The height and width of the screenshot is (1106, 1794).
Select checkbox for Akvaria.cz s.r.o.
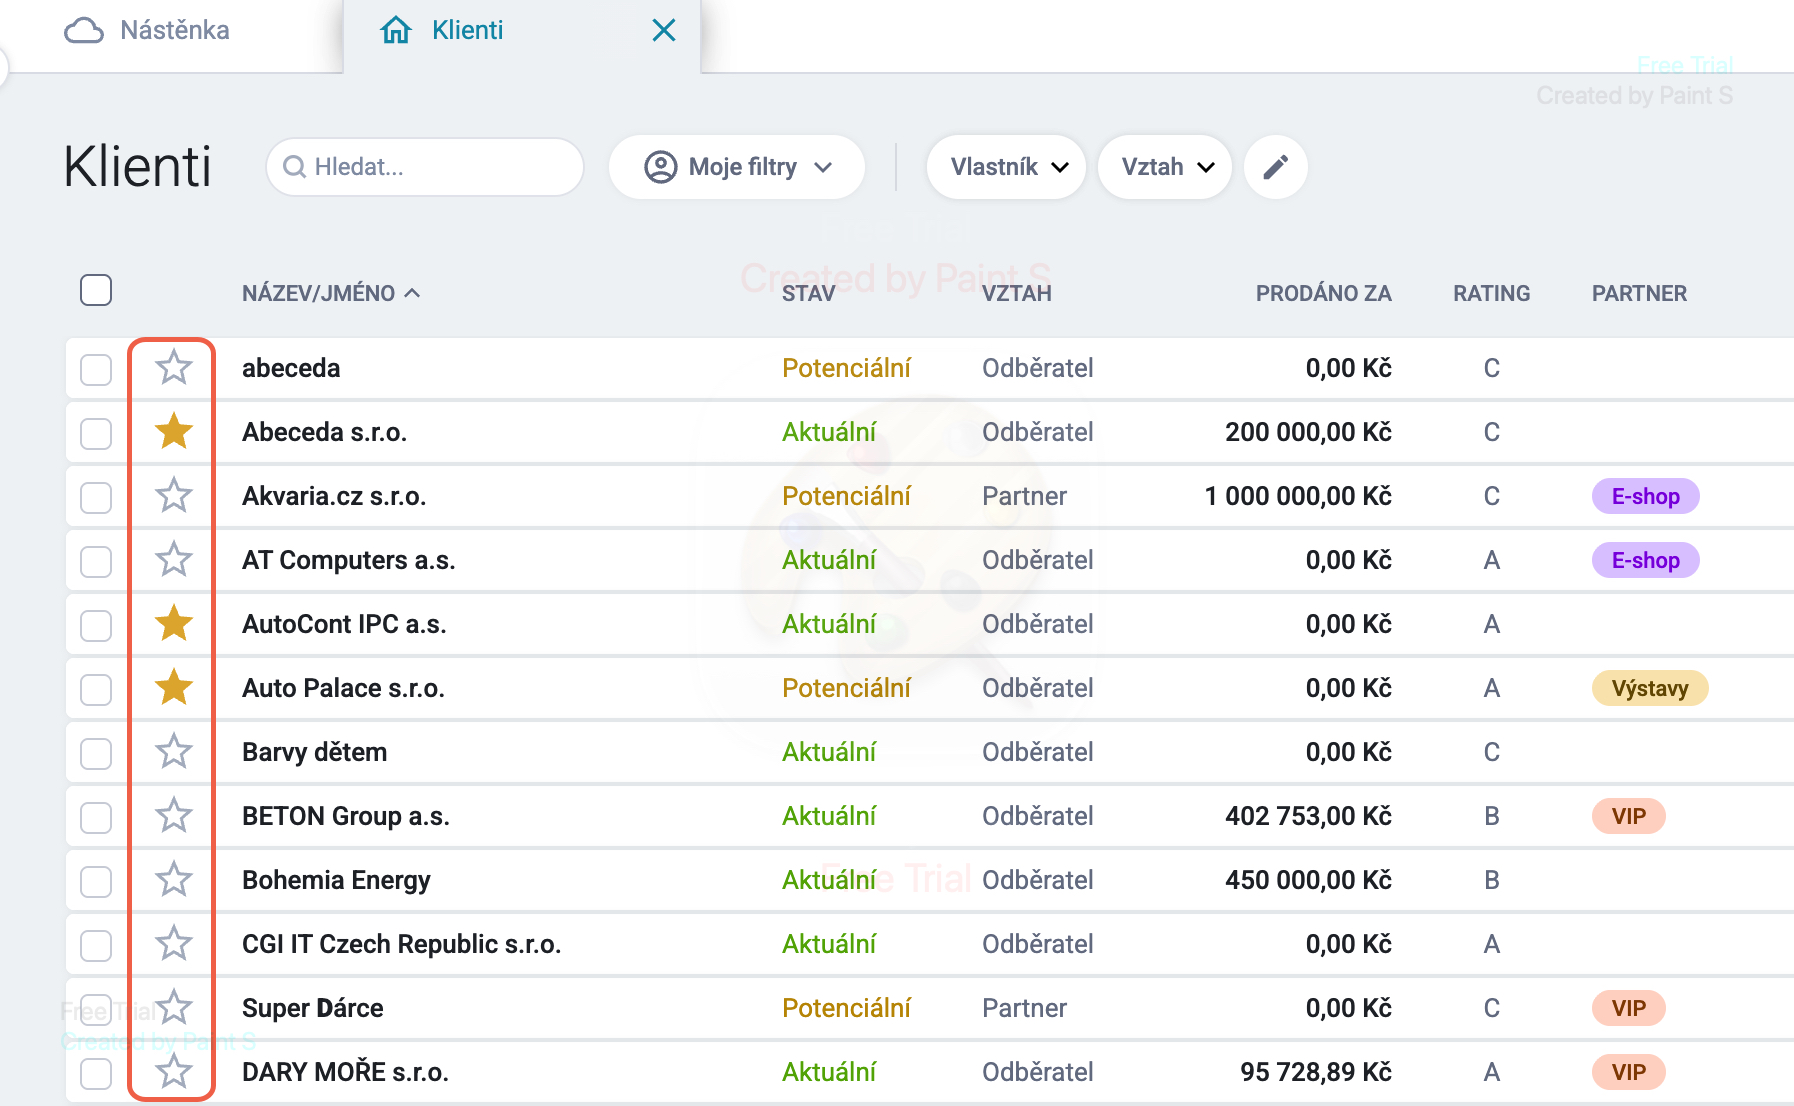point(96,497)
